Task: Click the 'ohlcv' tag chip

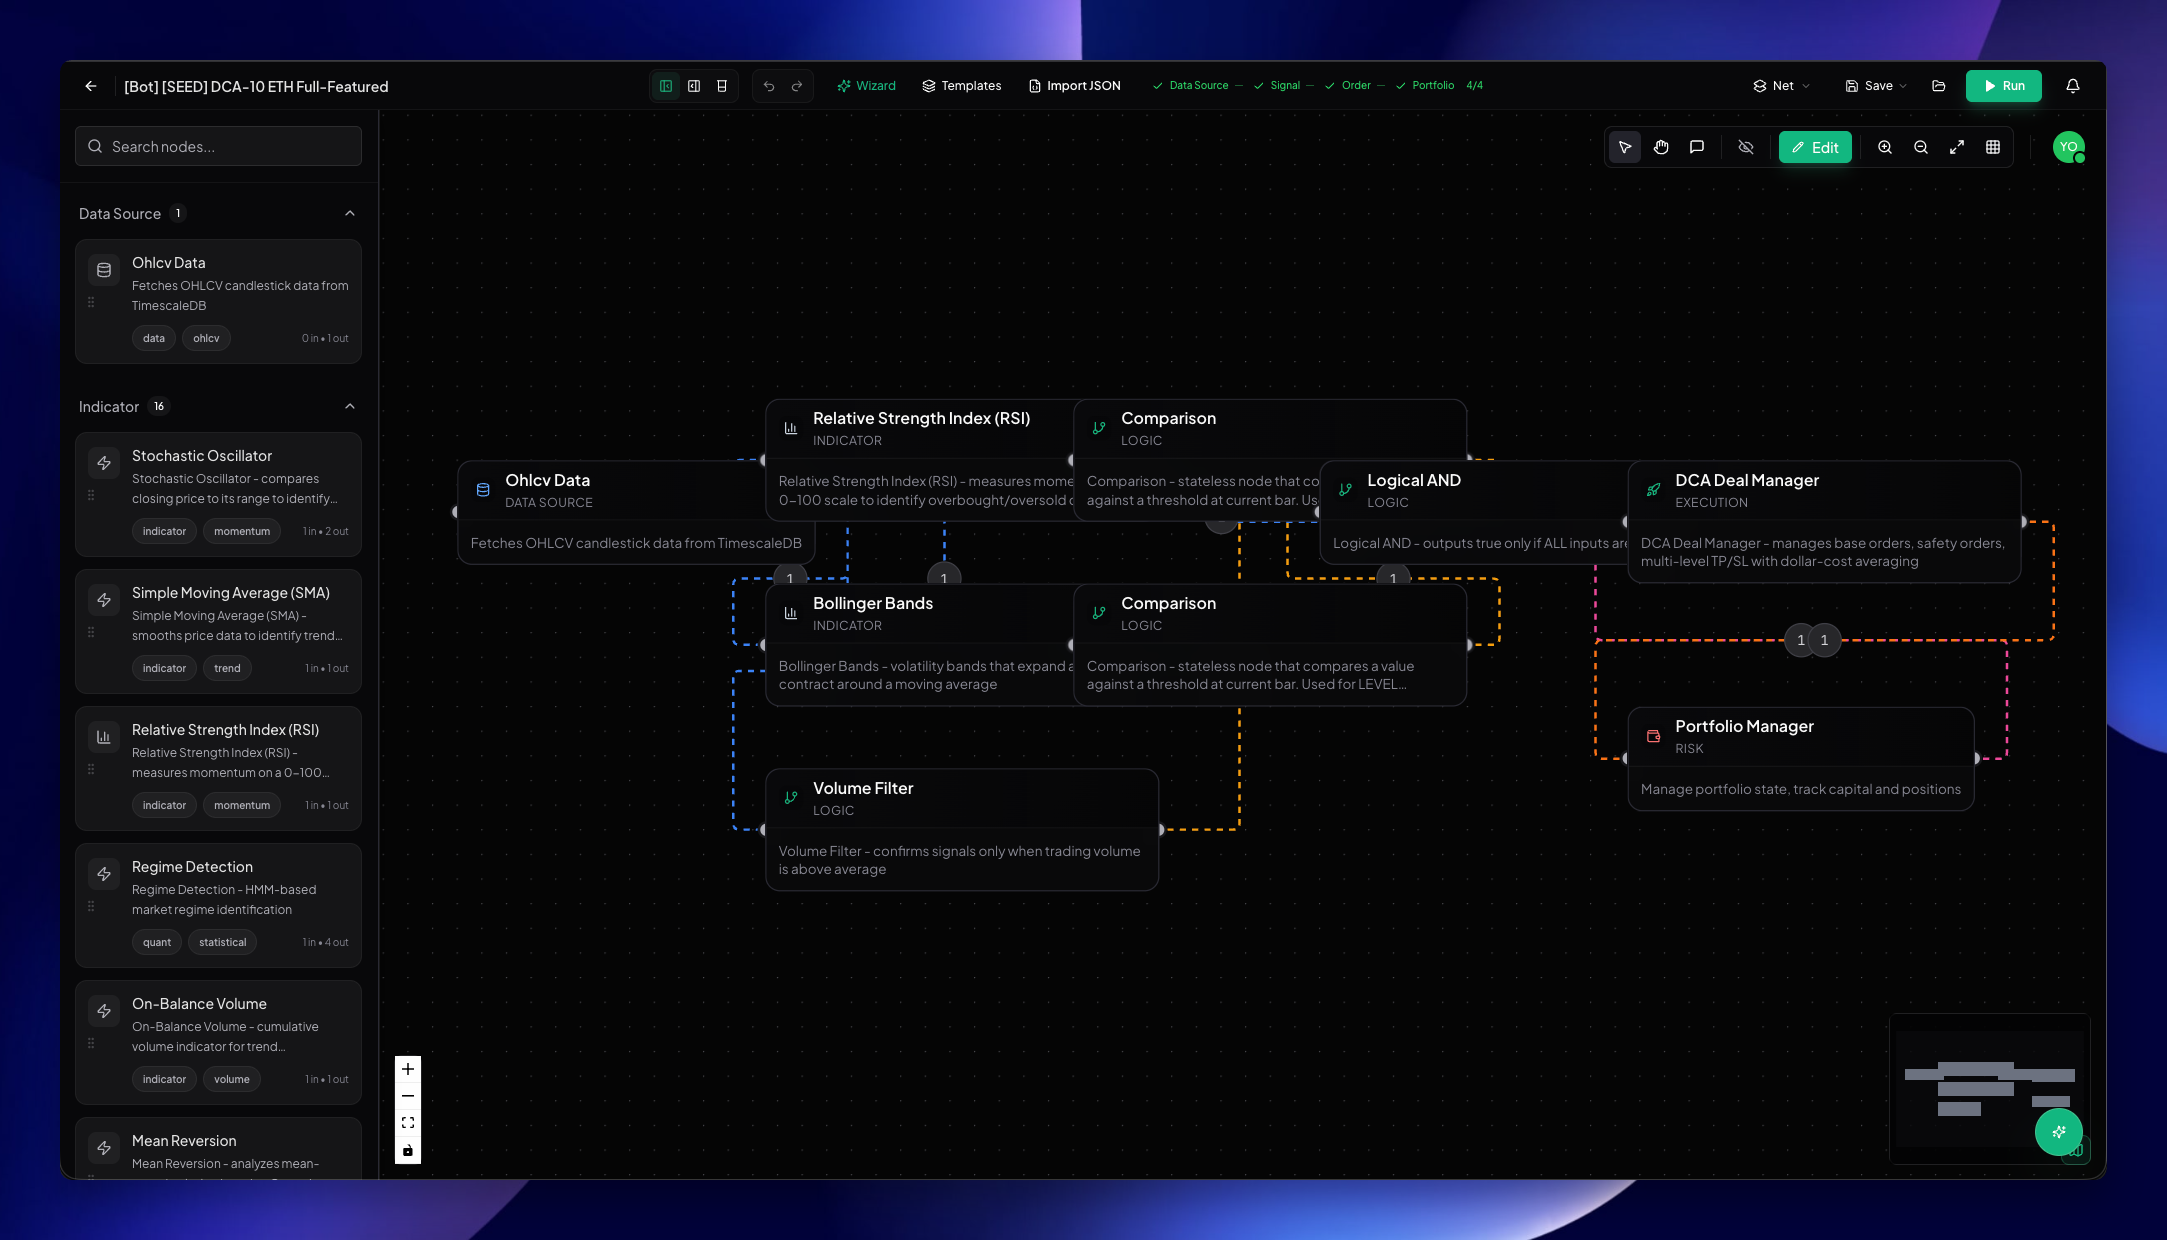Action: coord(206,338)
